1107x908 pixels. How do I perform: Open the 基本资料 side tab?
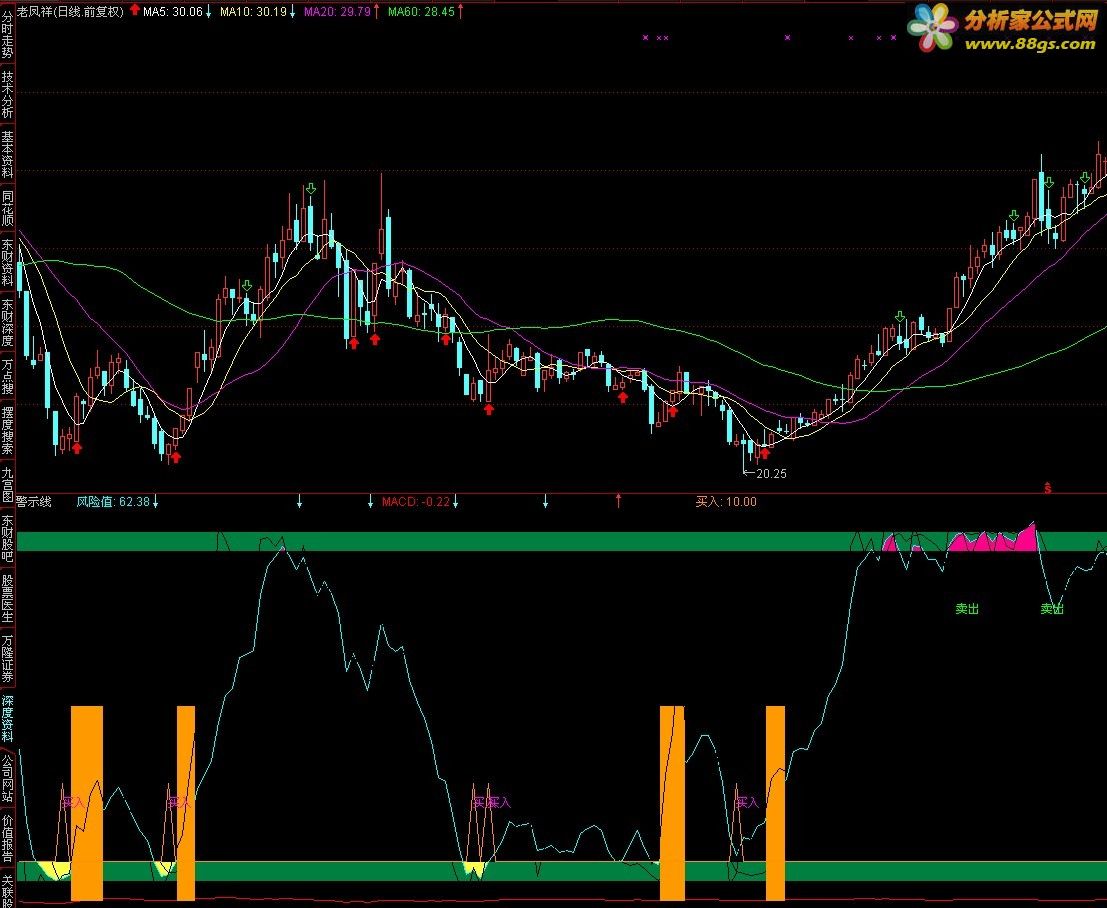pos(8,155)
